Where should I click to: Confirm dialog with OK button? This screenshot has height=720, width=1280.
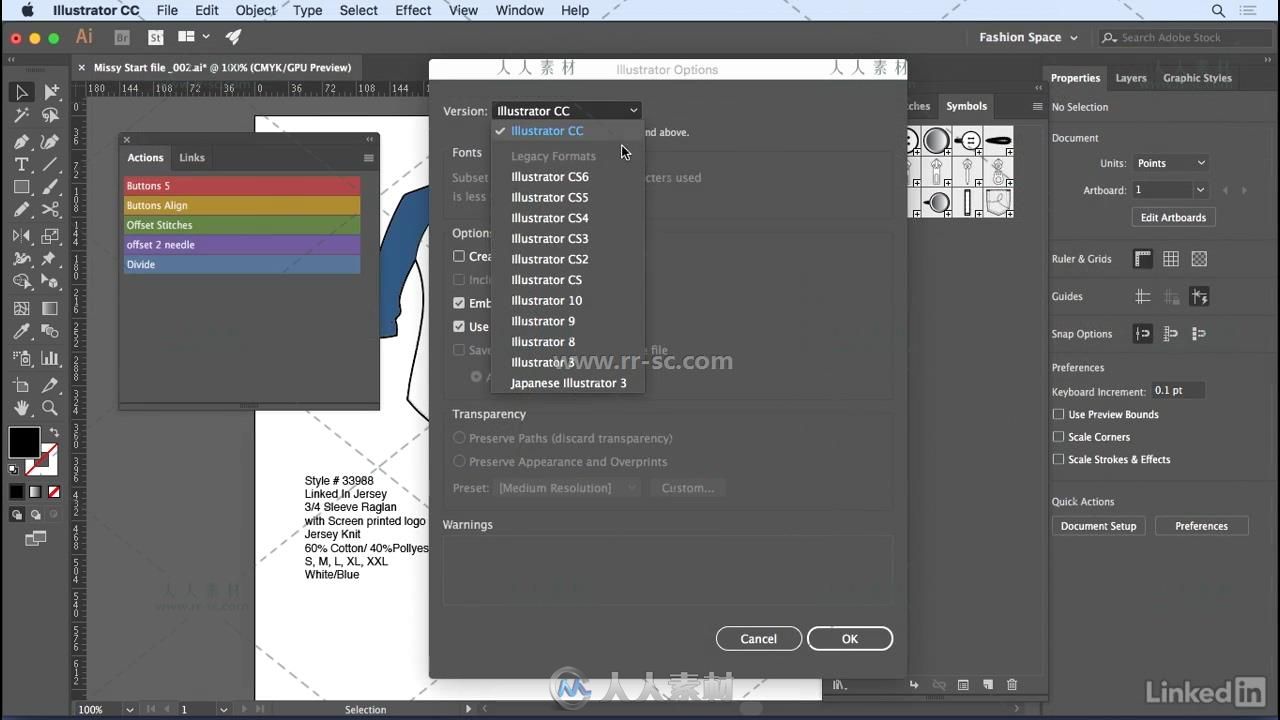[850, 639]
